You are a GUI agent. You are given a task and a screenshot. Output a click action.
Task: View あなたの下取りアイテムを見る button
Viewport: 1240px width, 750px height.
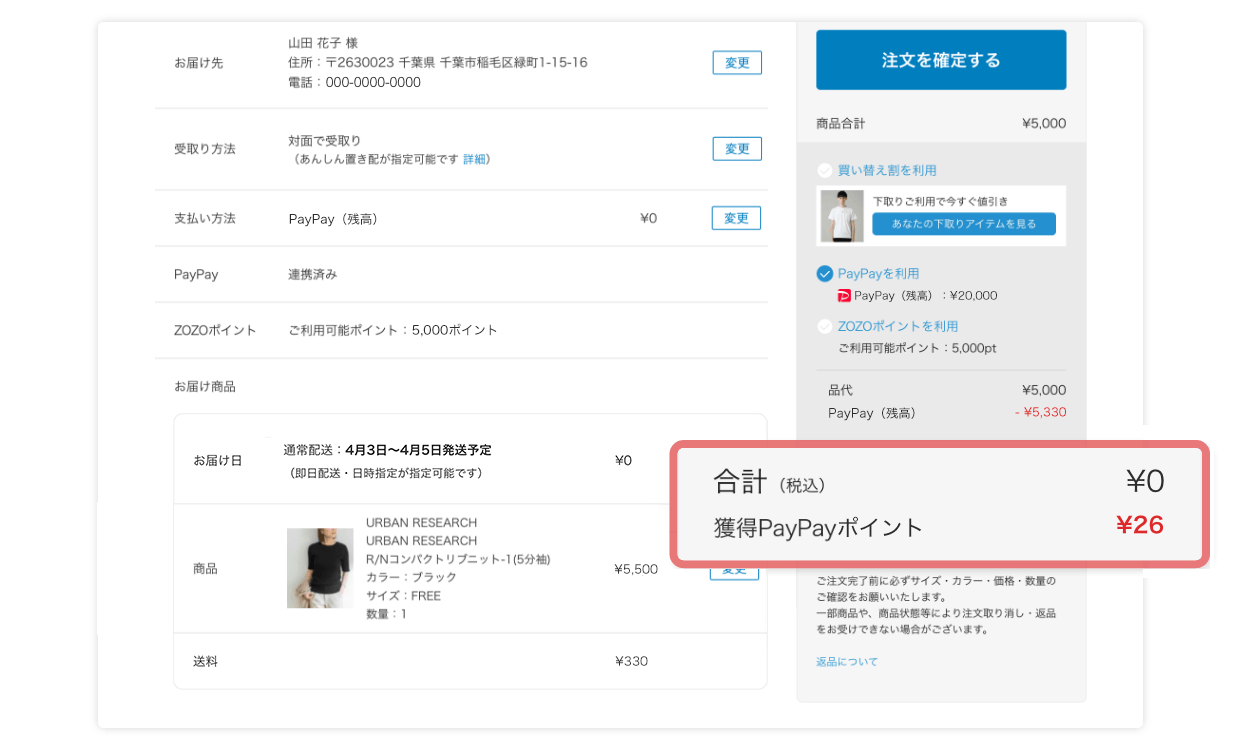pyautogui.click(x=964, y=224)
